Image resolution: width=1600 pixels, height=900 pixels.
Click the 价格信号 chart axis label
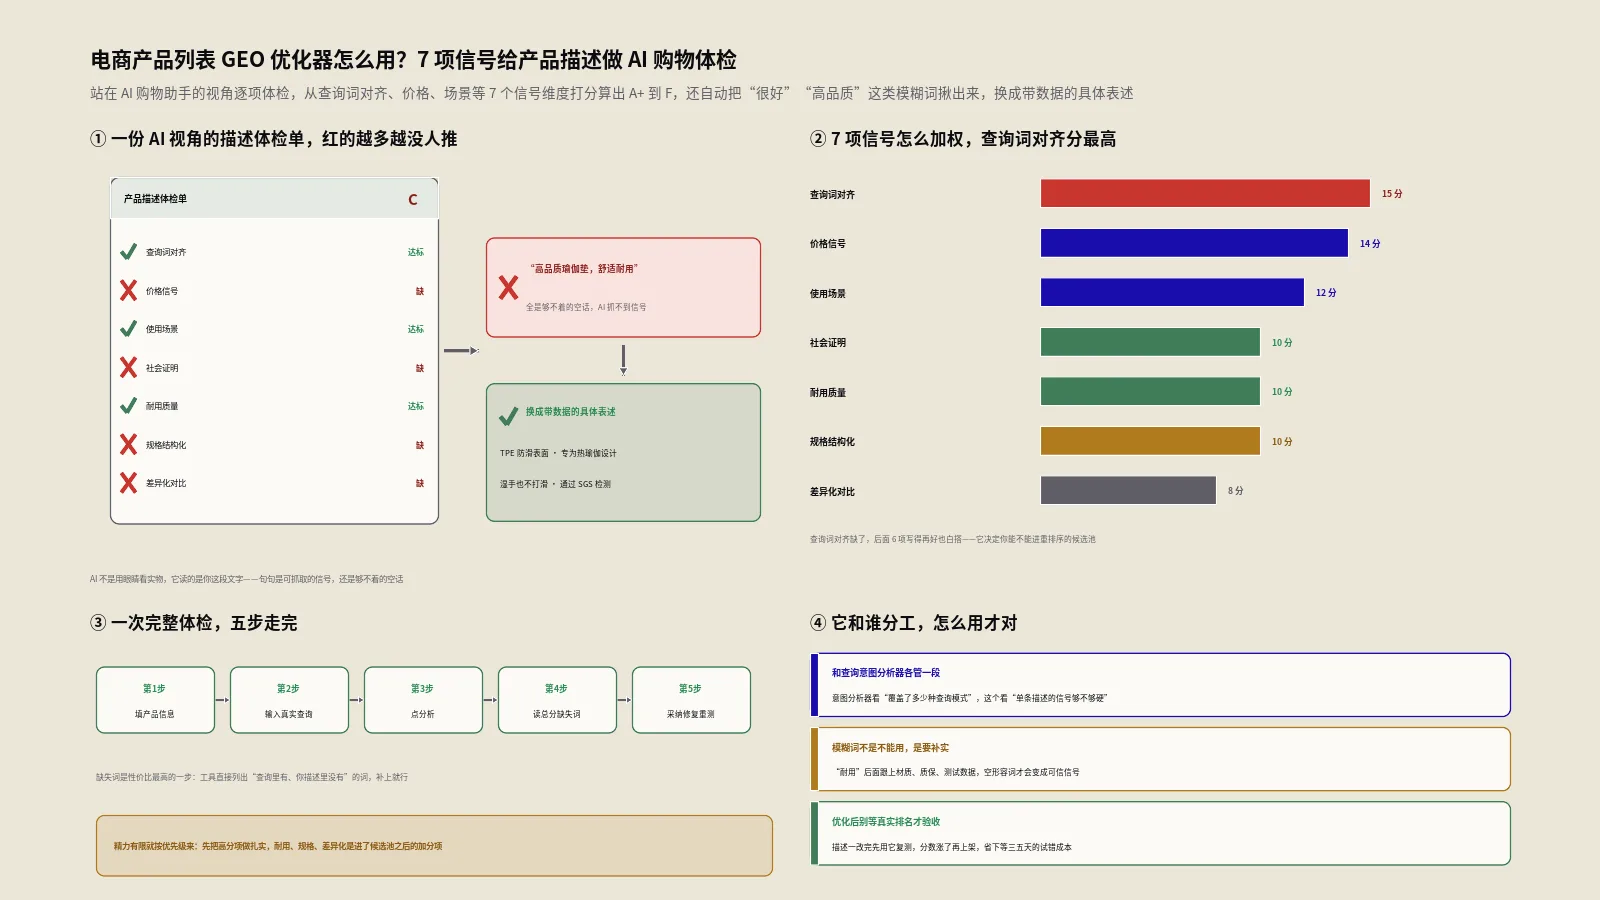coord(828,244)
